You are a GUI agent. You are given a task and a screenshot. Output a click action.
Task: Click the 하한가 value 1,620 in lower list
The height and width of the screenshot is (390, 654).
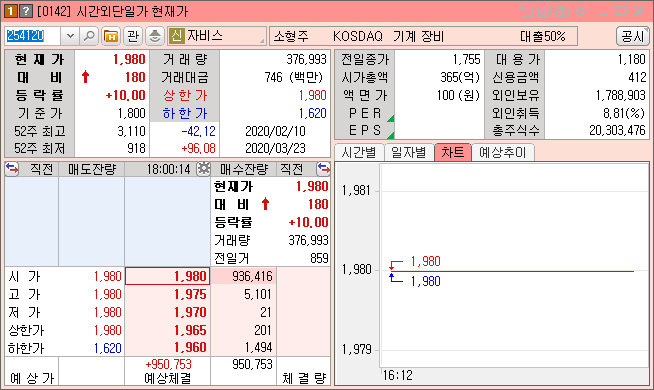(x=107, y=348)
